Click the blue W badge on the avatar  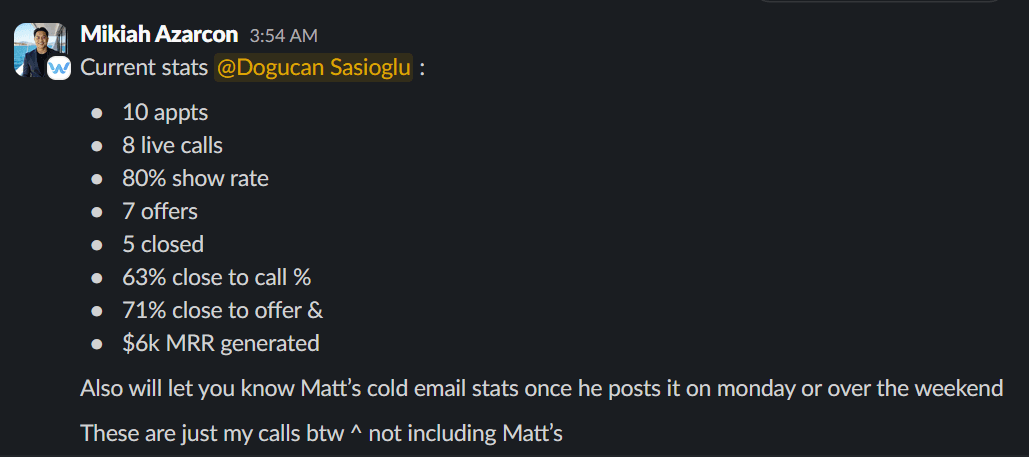(x=58, y=67)
